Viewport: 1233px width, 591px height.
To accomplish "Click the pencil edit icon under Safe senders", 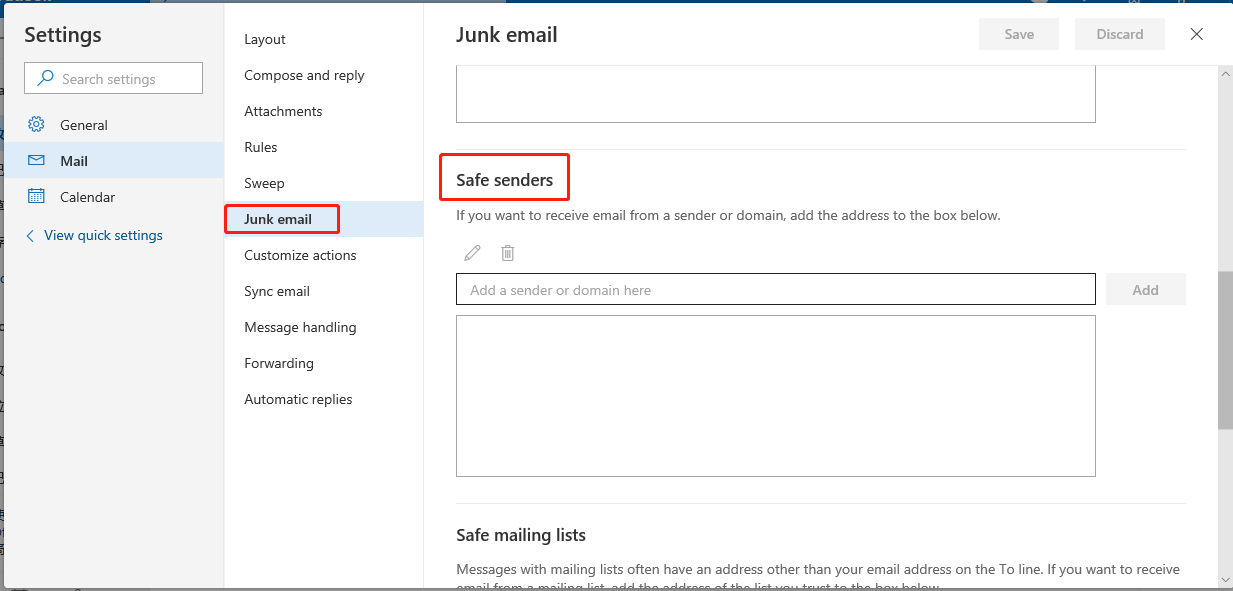I will click(x=472, y=253).
